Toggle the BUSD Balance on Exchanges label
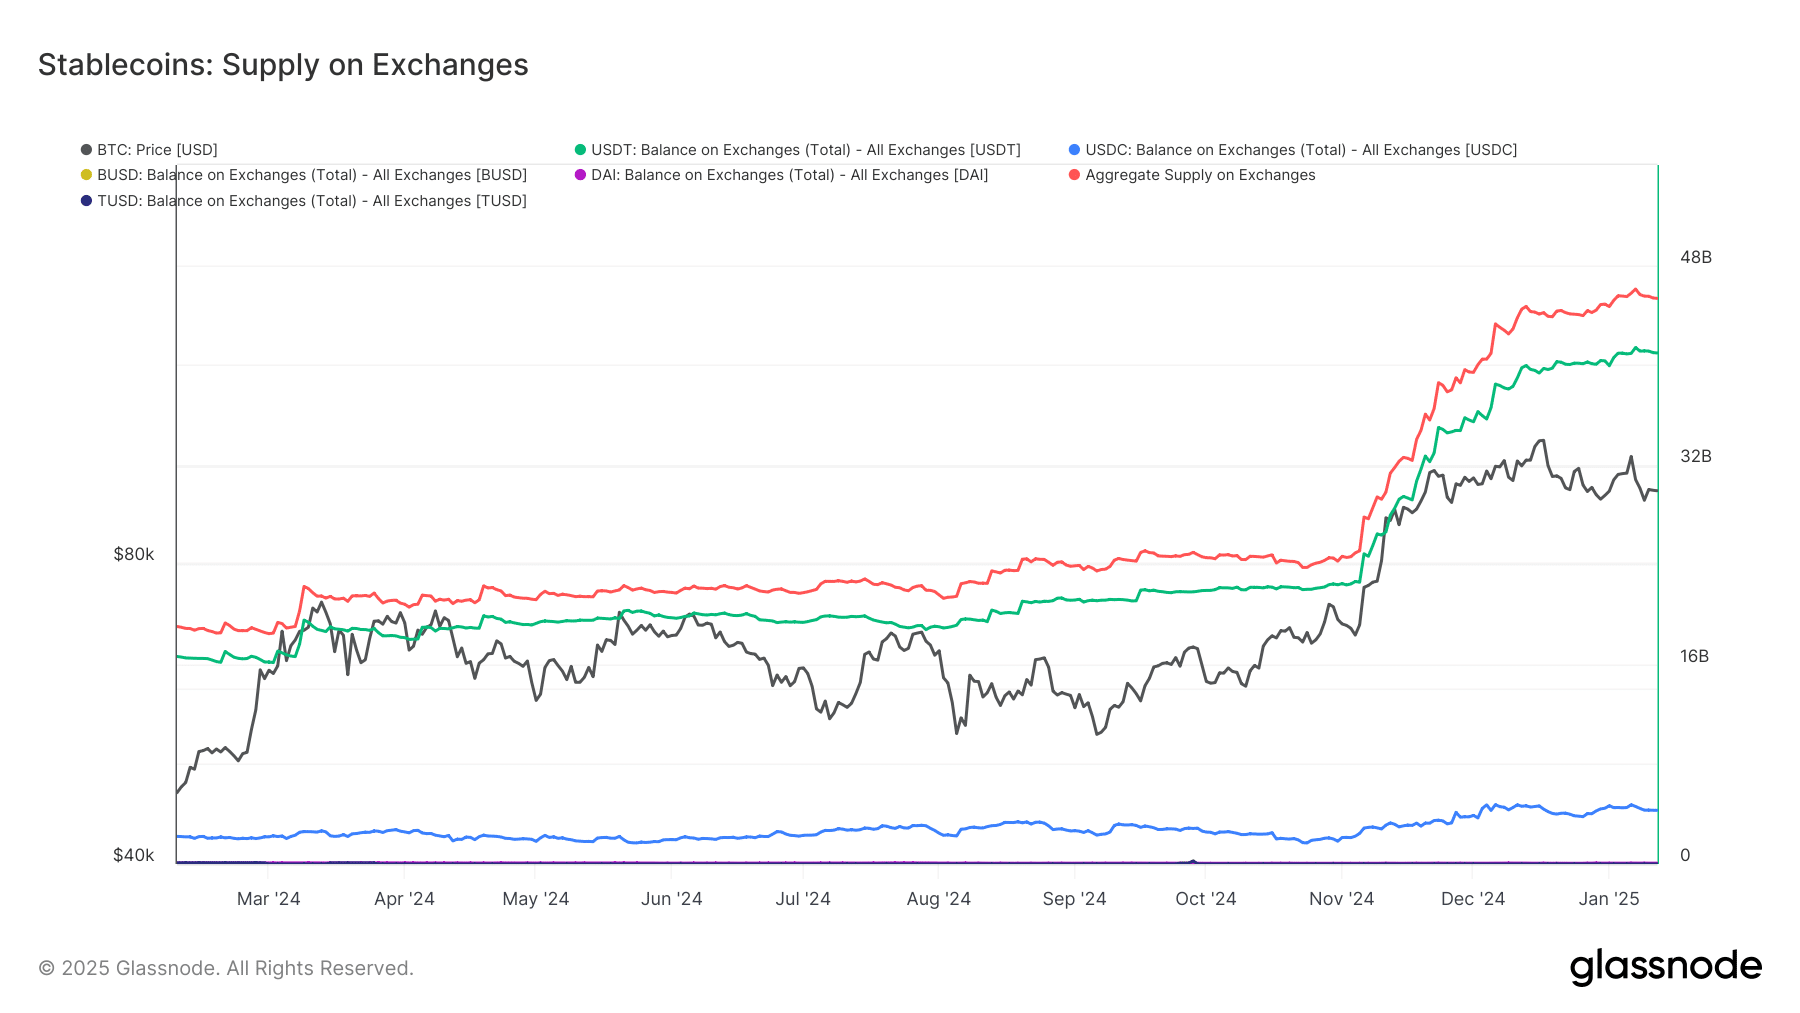This screenshot has height=1013, width=1800. [312, 175]
